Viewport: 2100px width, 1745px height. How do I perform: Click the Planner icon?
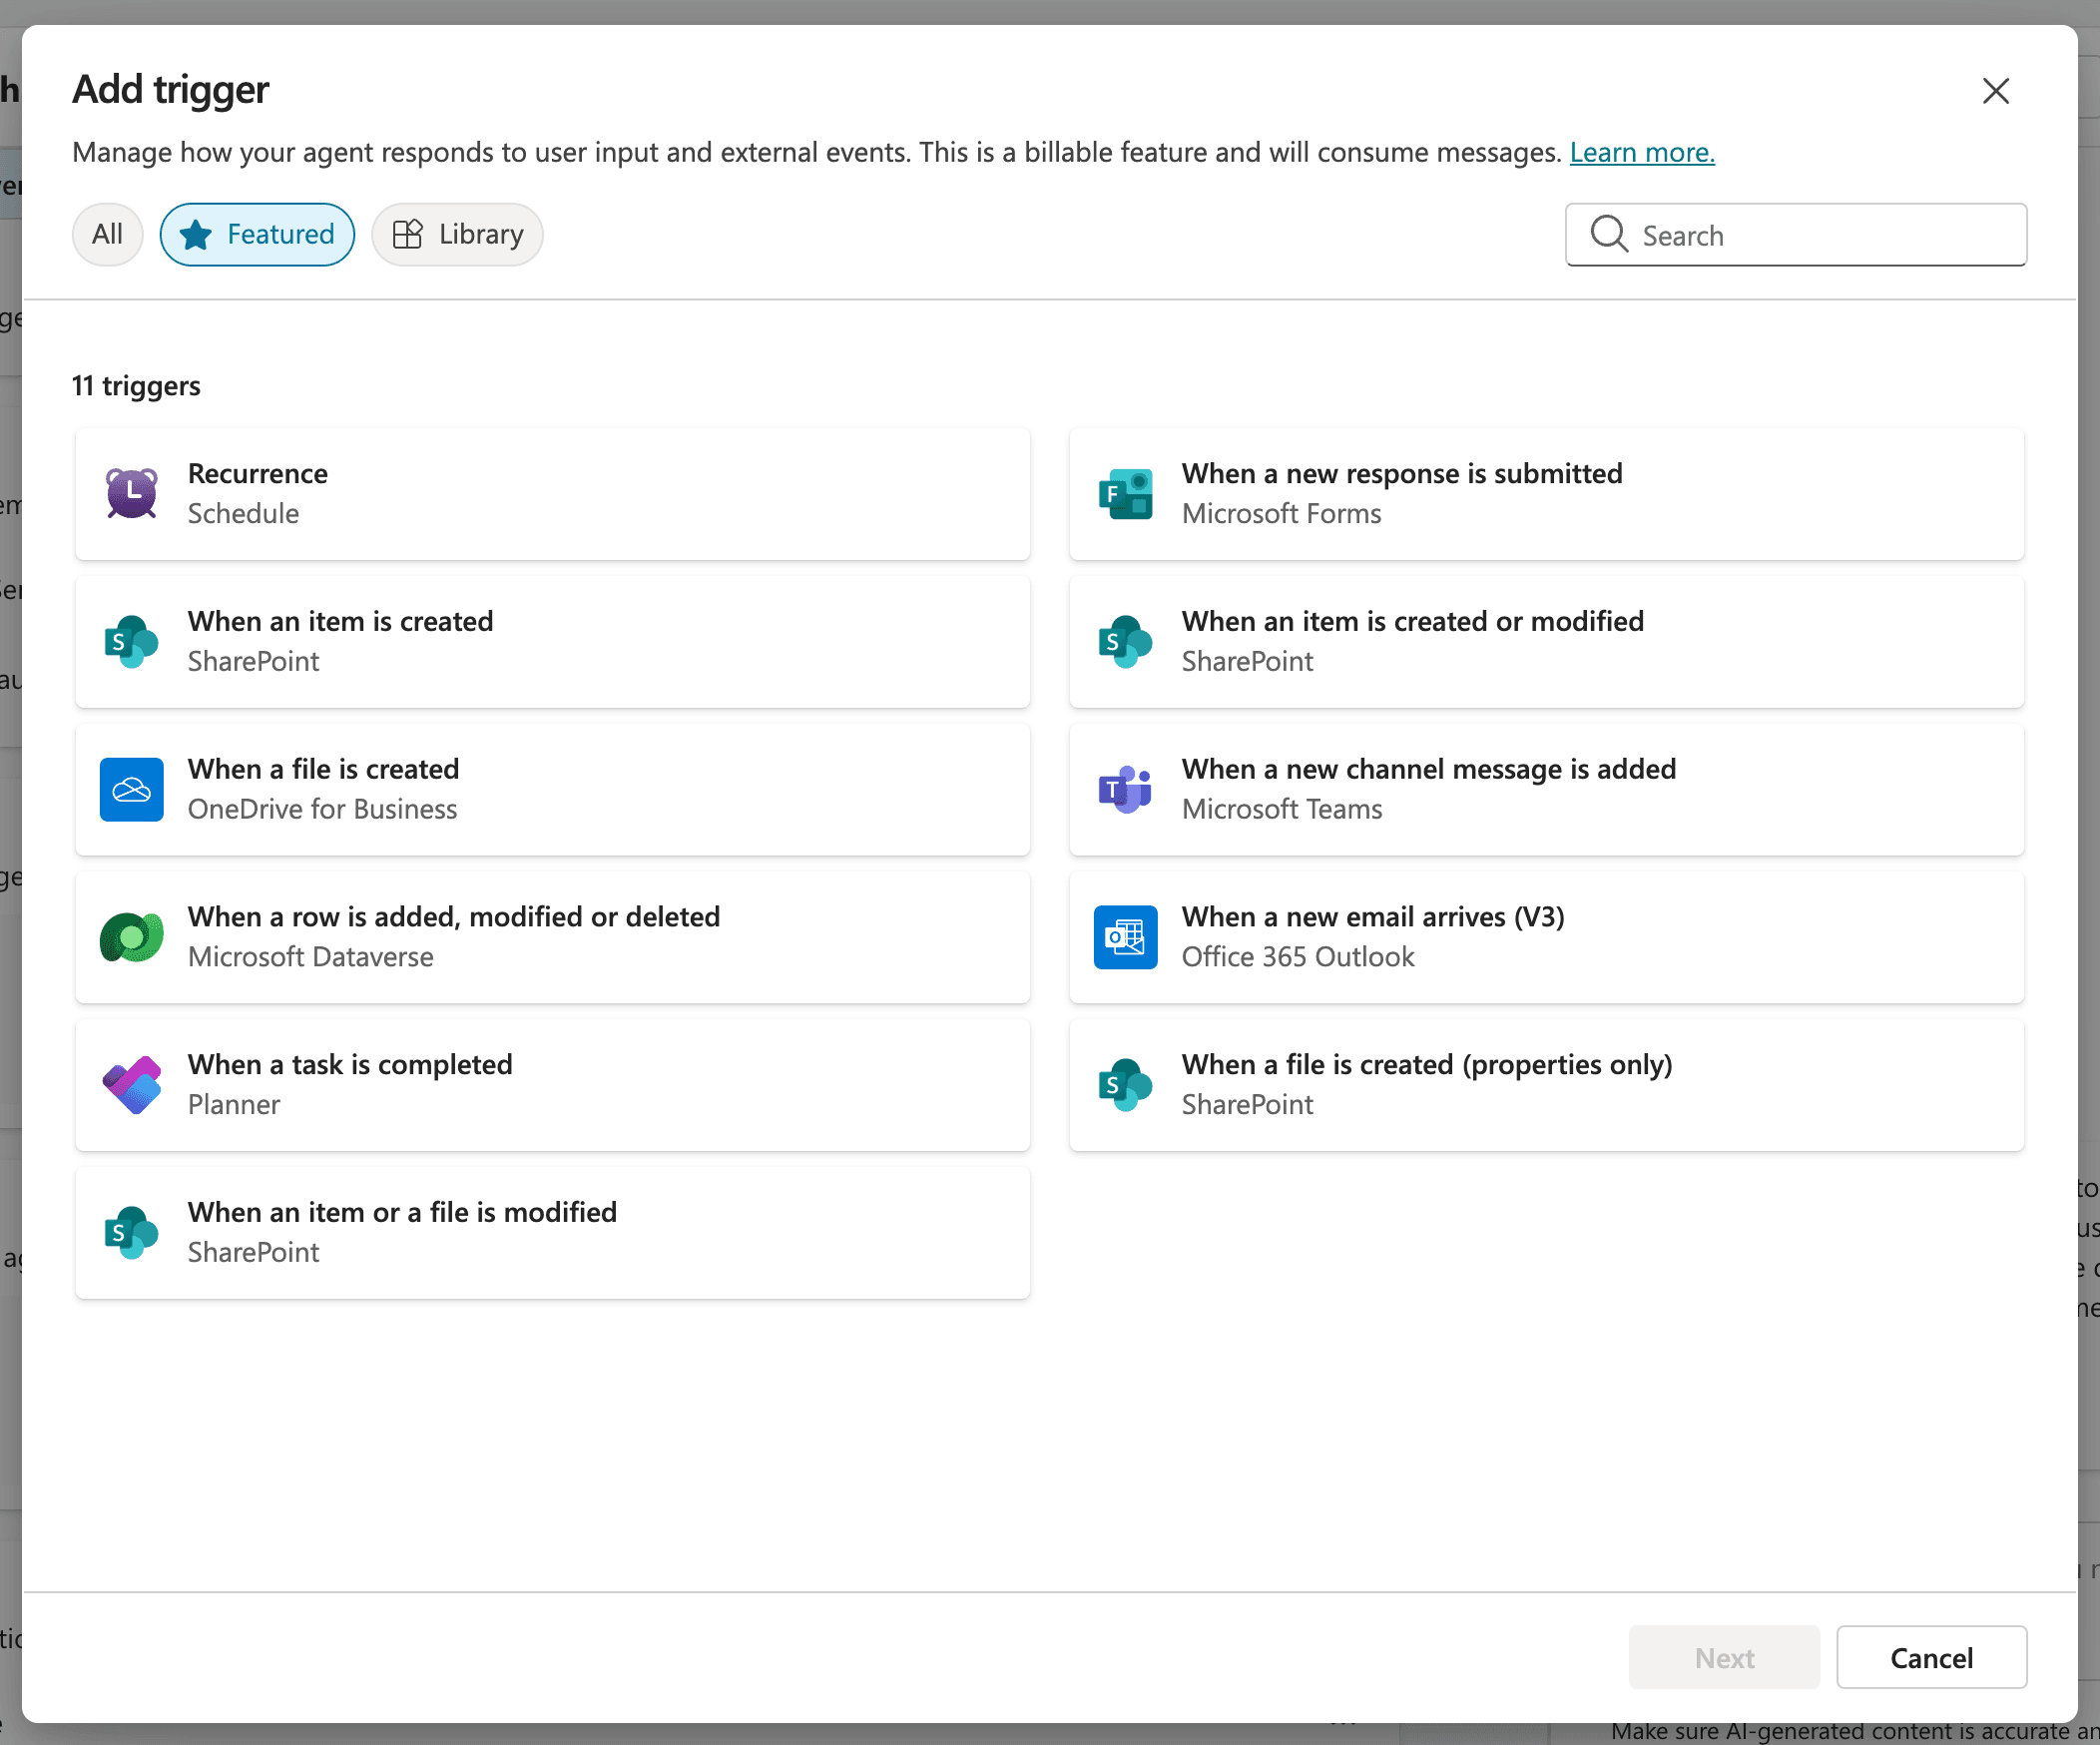[132, 1085]
